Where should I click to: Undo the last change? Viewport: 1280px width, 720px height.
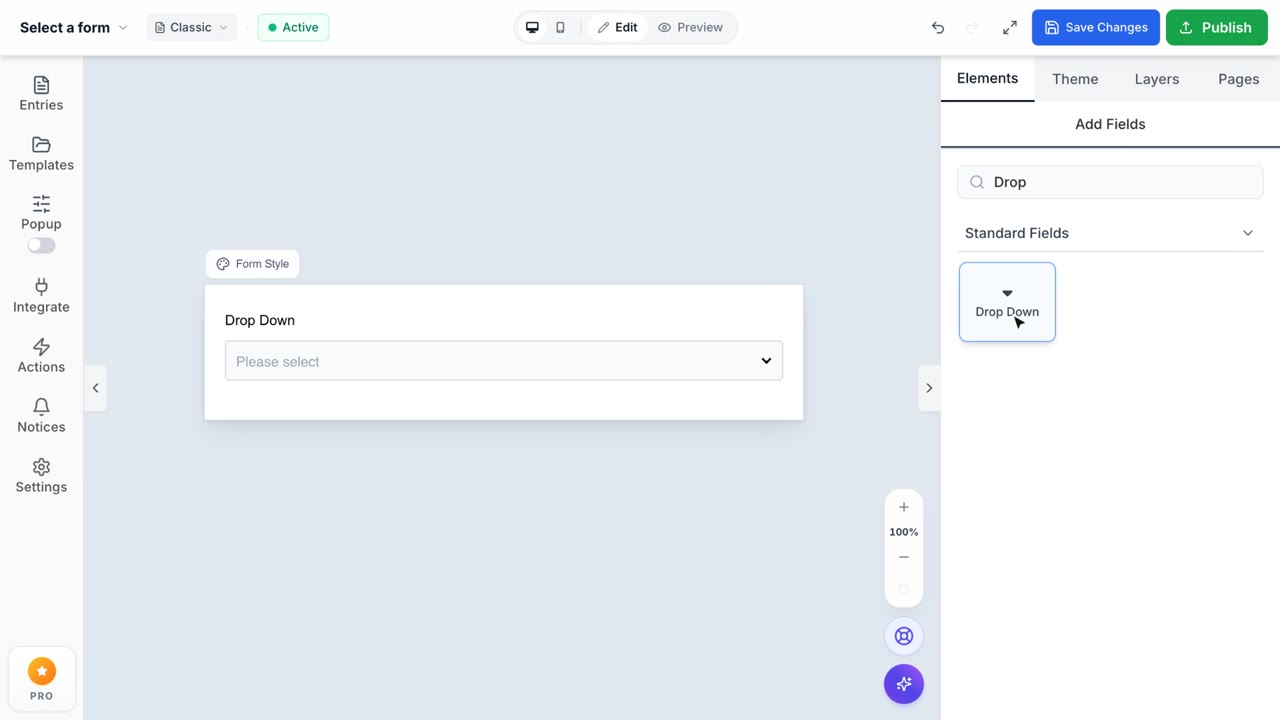(938, 27)
